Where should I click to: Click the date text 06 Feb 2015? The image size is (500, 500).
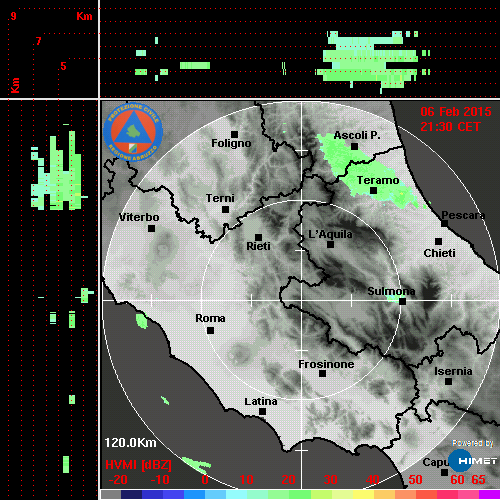point(456,112)
